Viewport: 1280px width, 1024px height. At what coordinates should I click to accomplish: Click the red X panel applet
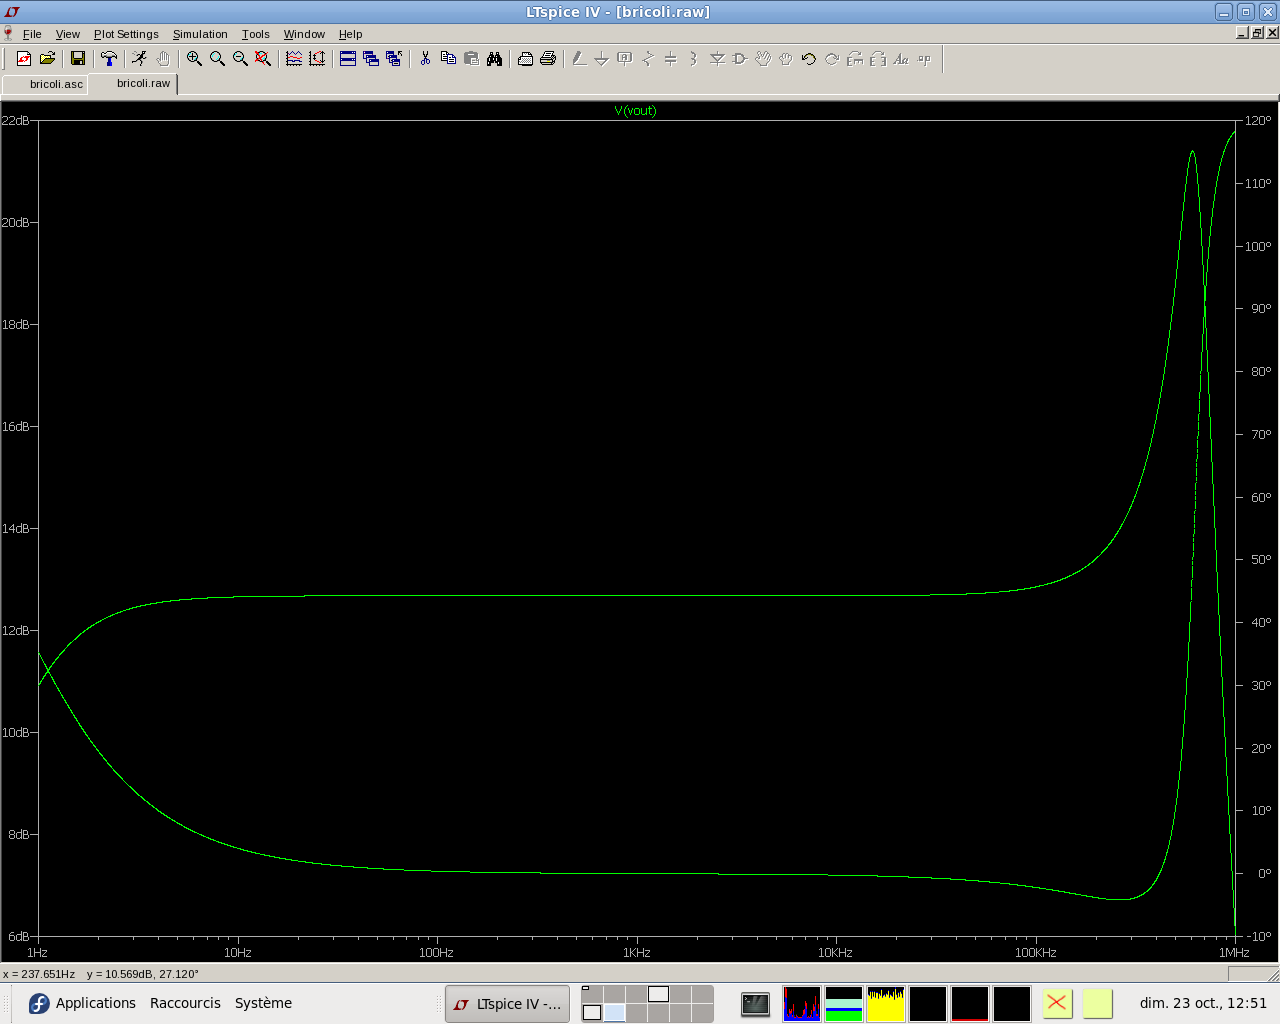[x=1057, y=1003]
